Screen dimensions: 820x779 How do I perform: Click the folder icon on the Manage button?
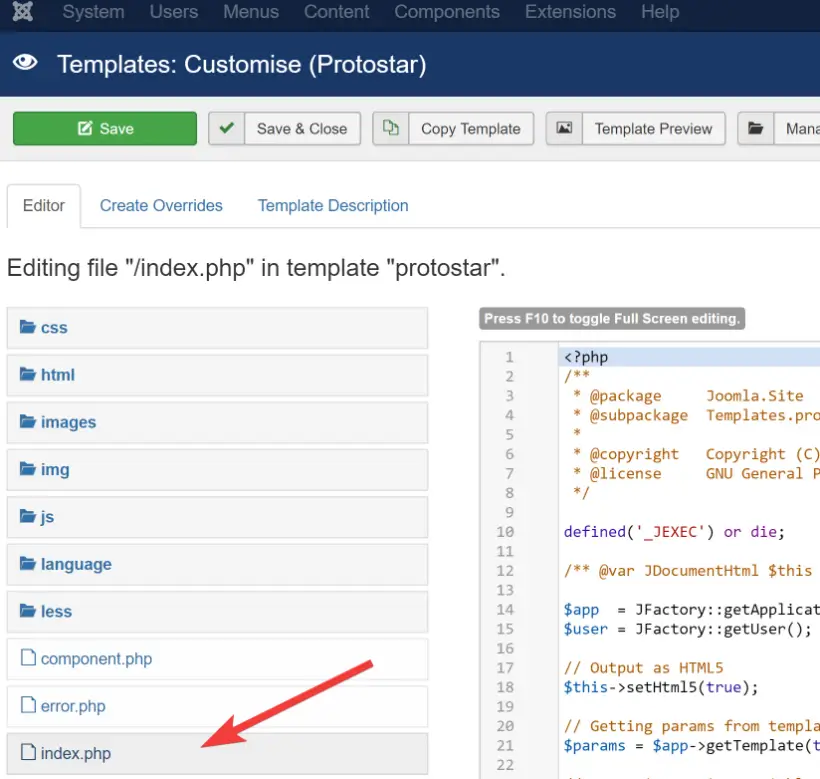click(x=755, y=128)
